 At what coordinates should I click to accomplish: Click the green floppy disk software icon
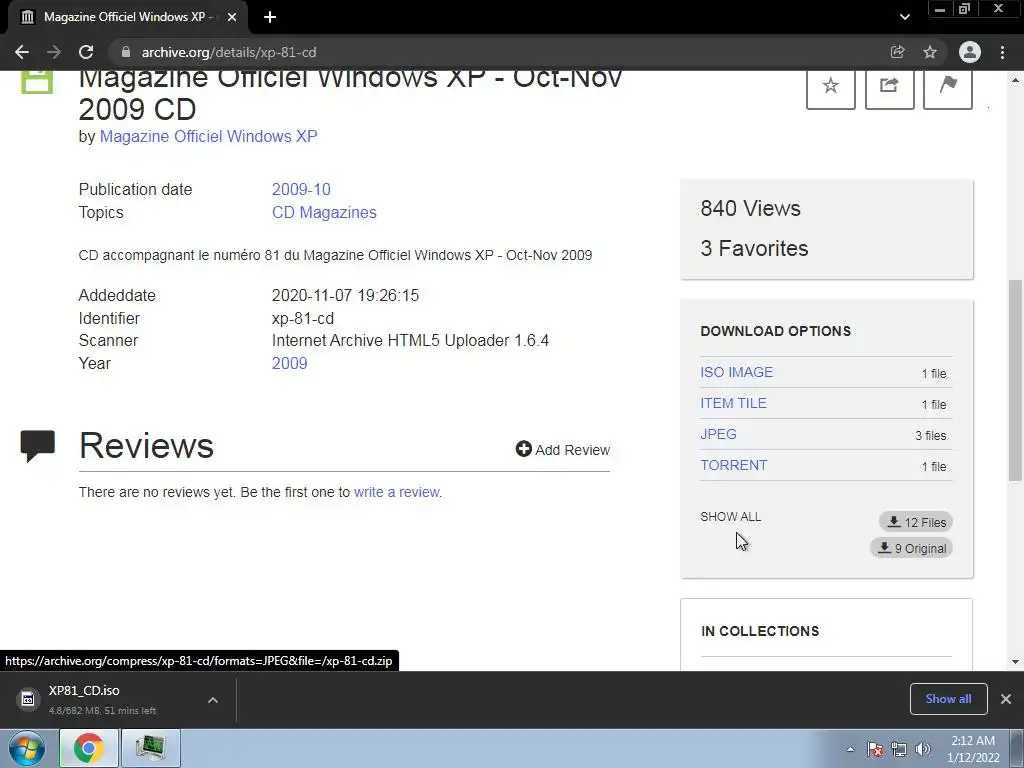(x=37, y=82)
